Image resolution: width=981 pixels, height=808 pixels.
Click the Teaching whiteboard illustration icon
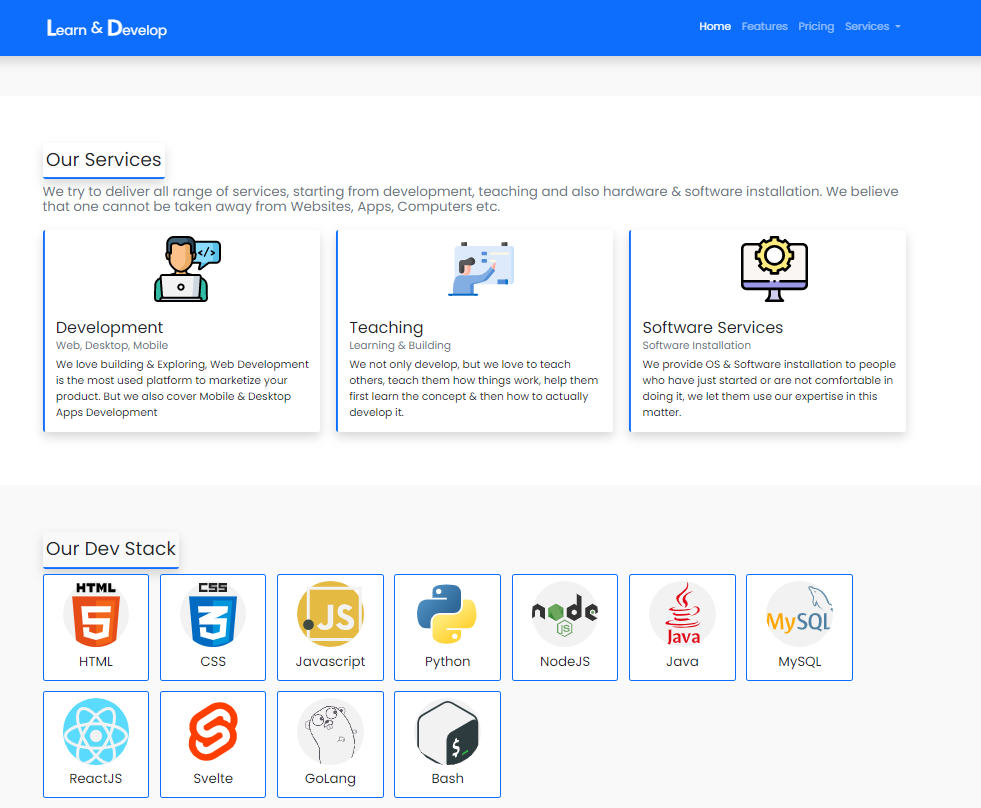pyautogui.click(x=480, y=269)
